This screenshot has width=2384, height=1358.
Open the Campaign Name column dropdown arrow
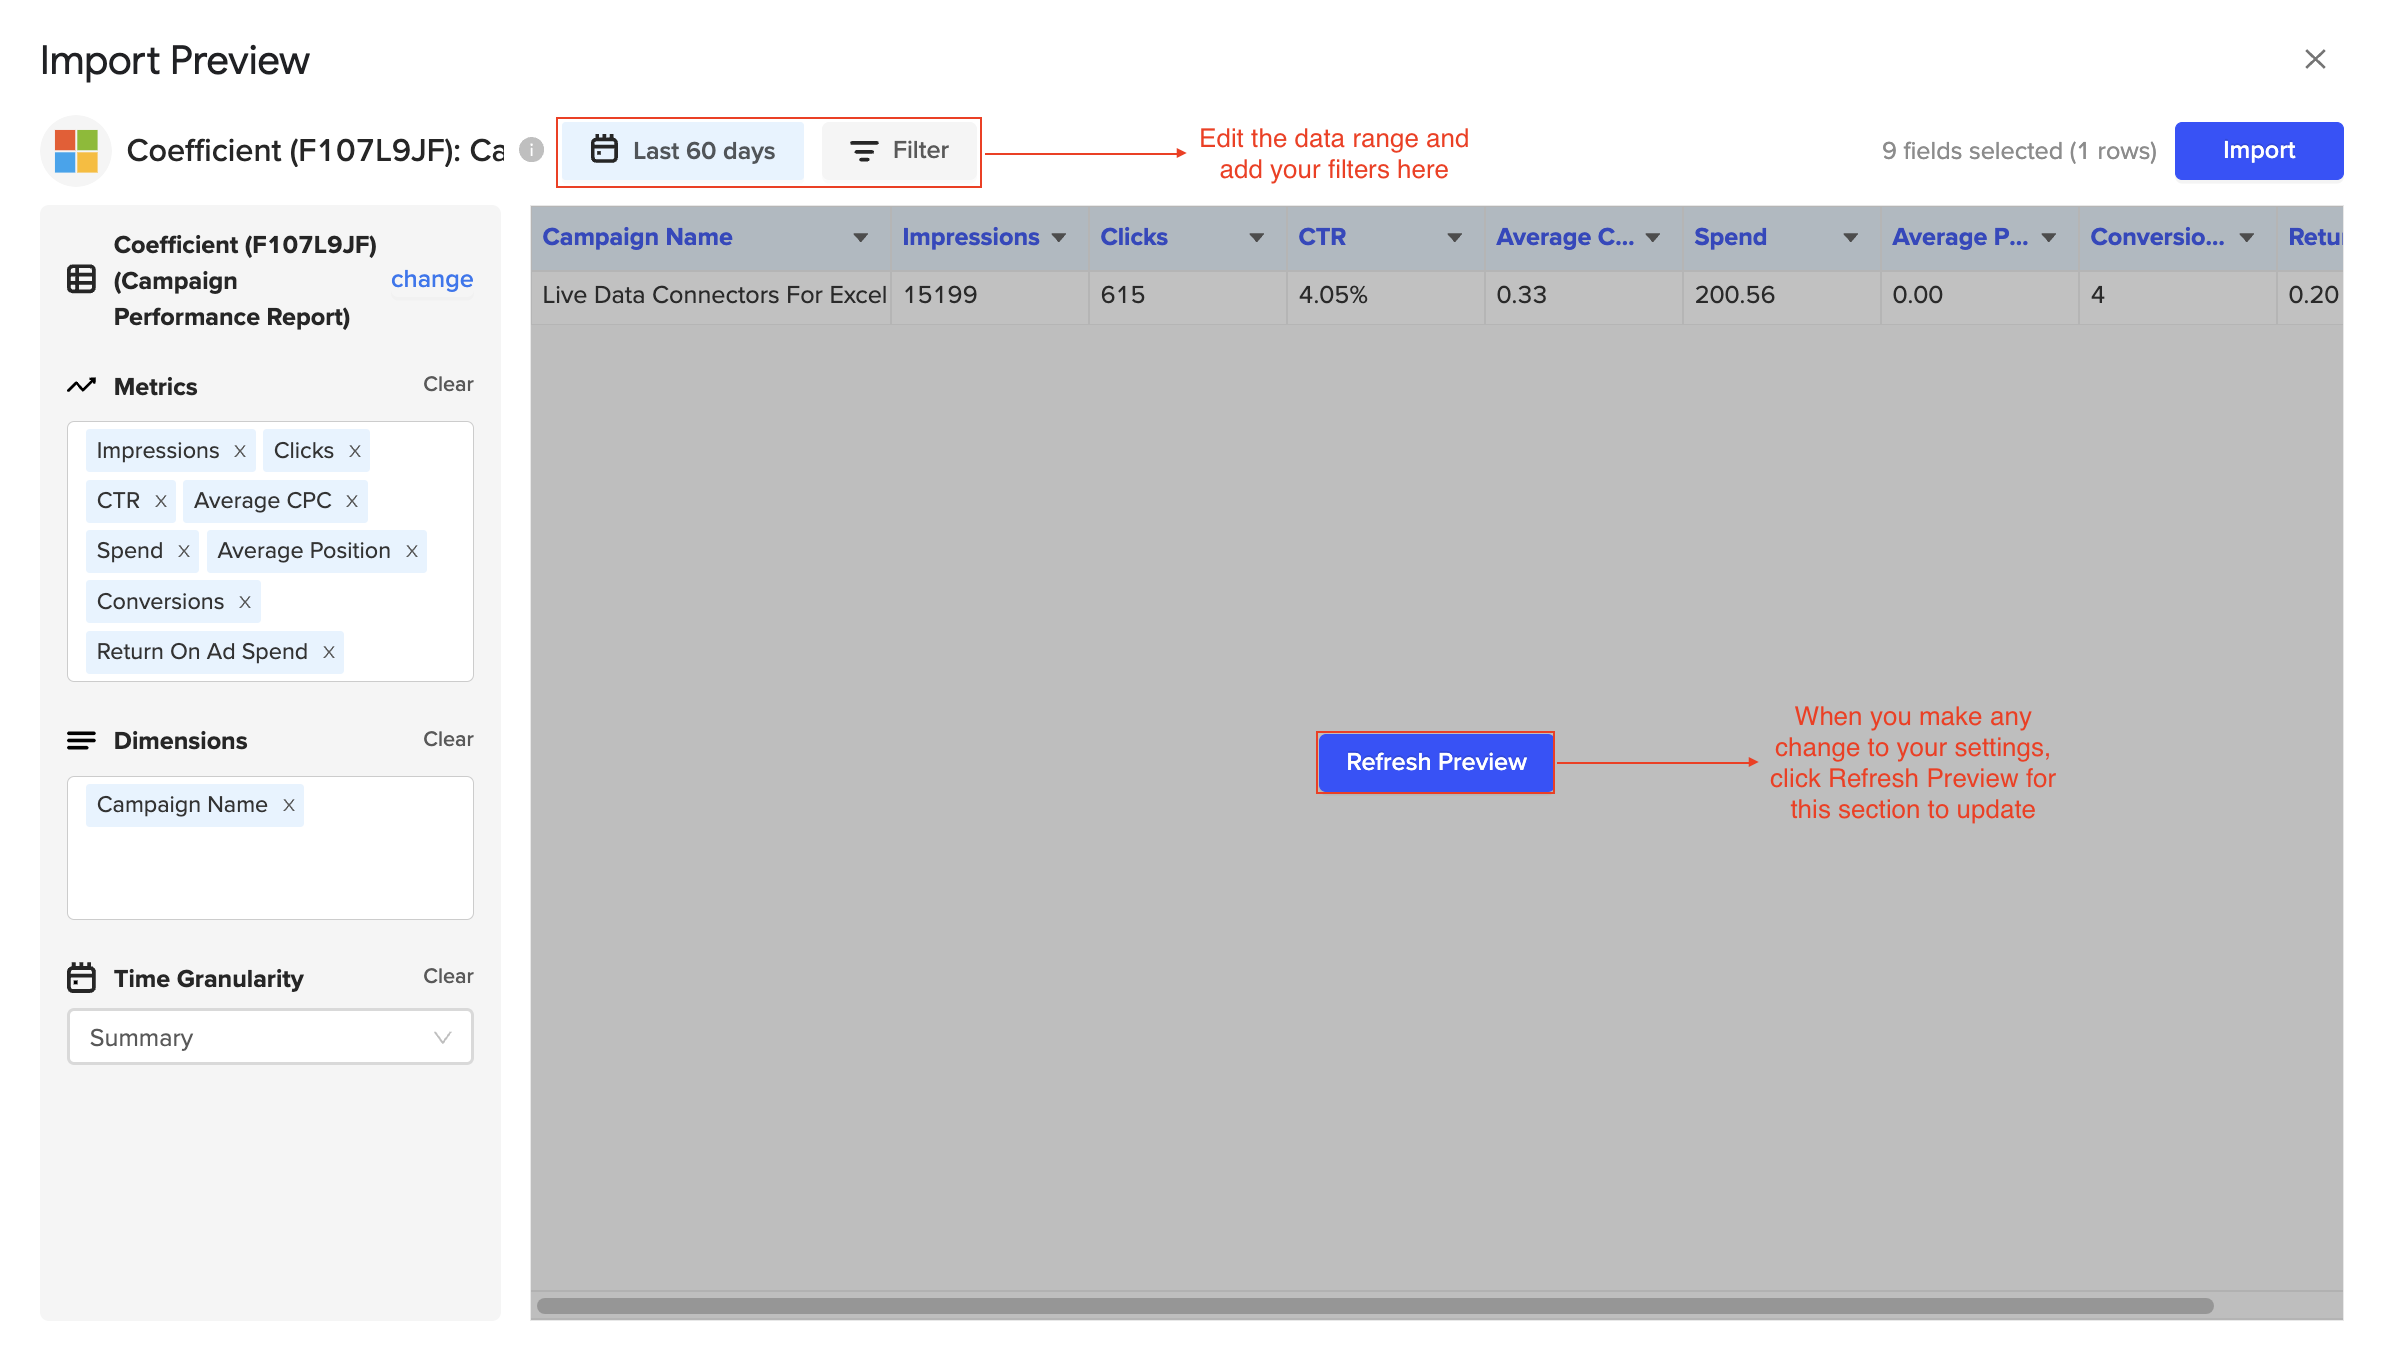860,238
